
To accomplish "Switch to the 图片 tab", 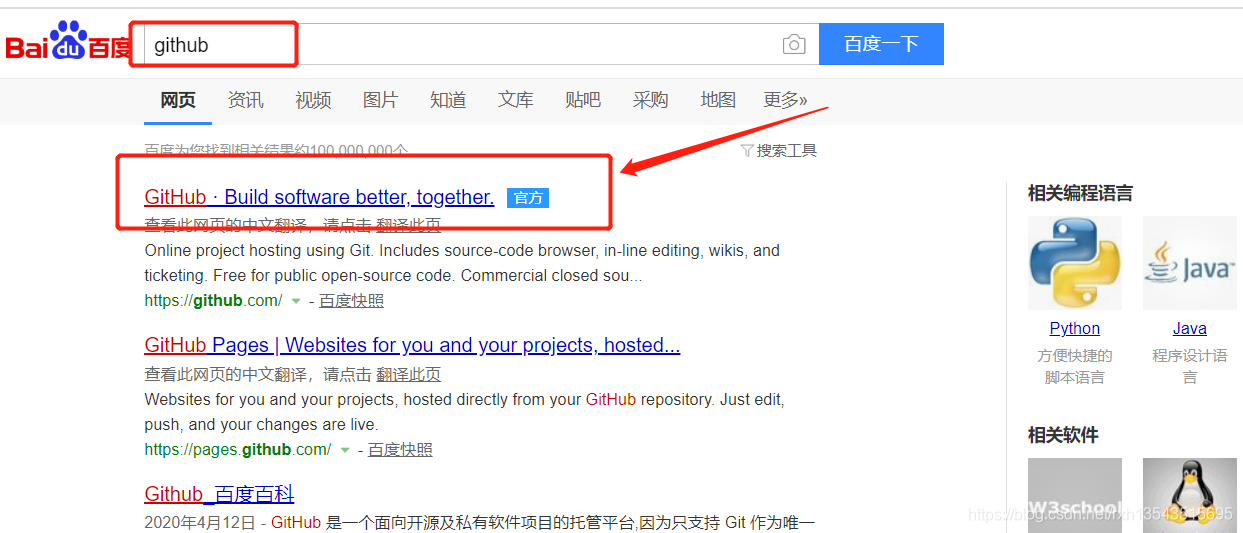I will point(380,100).
